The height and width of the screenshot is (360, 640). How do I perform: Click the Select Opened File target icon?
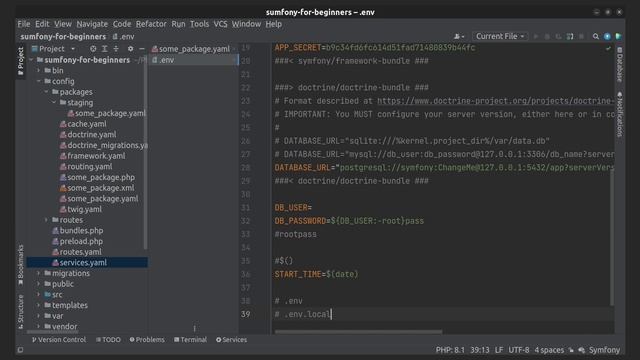tap(93, 49)
